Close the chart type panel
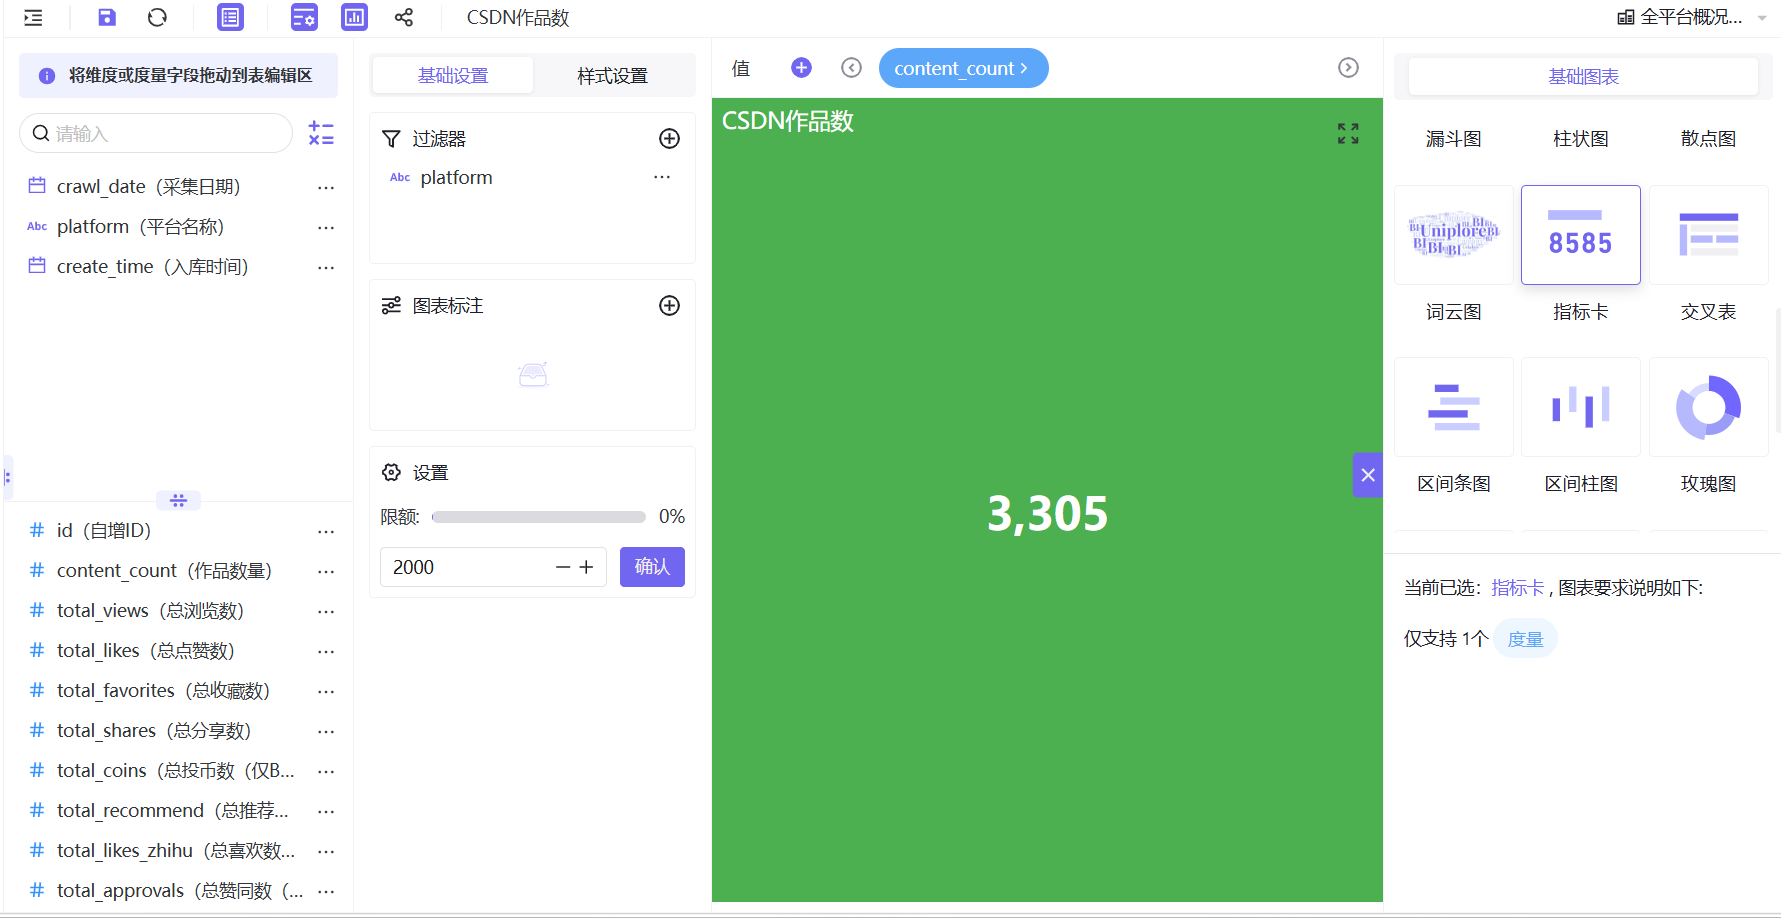 (1368, 475)
